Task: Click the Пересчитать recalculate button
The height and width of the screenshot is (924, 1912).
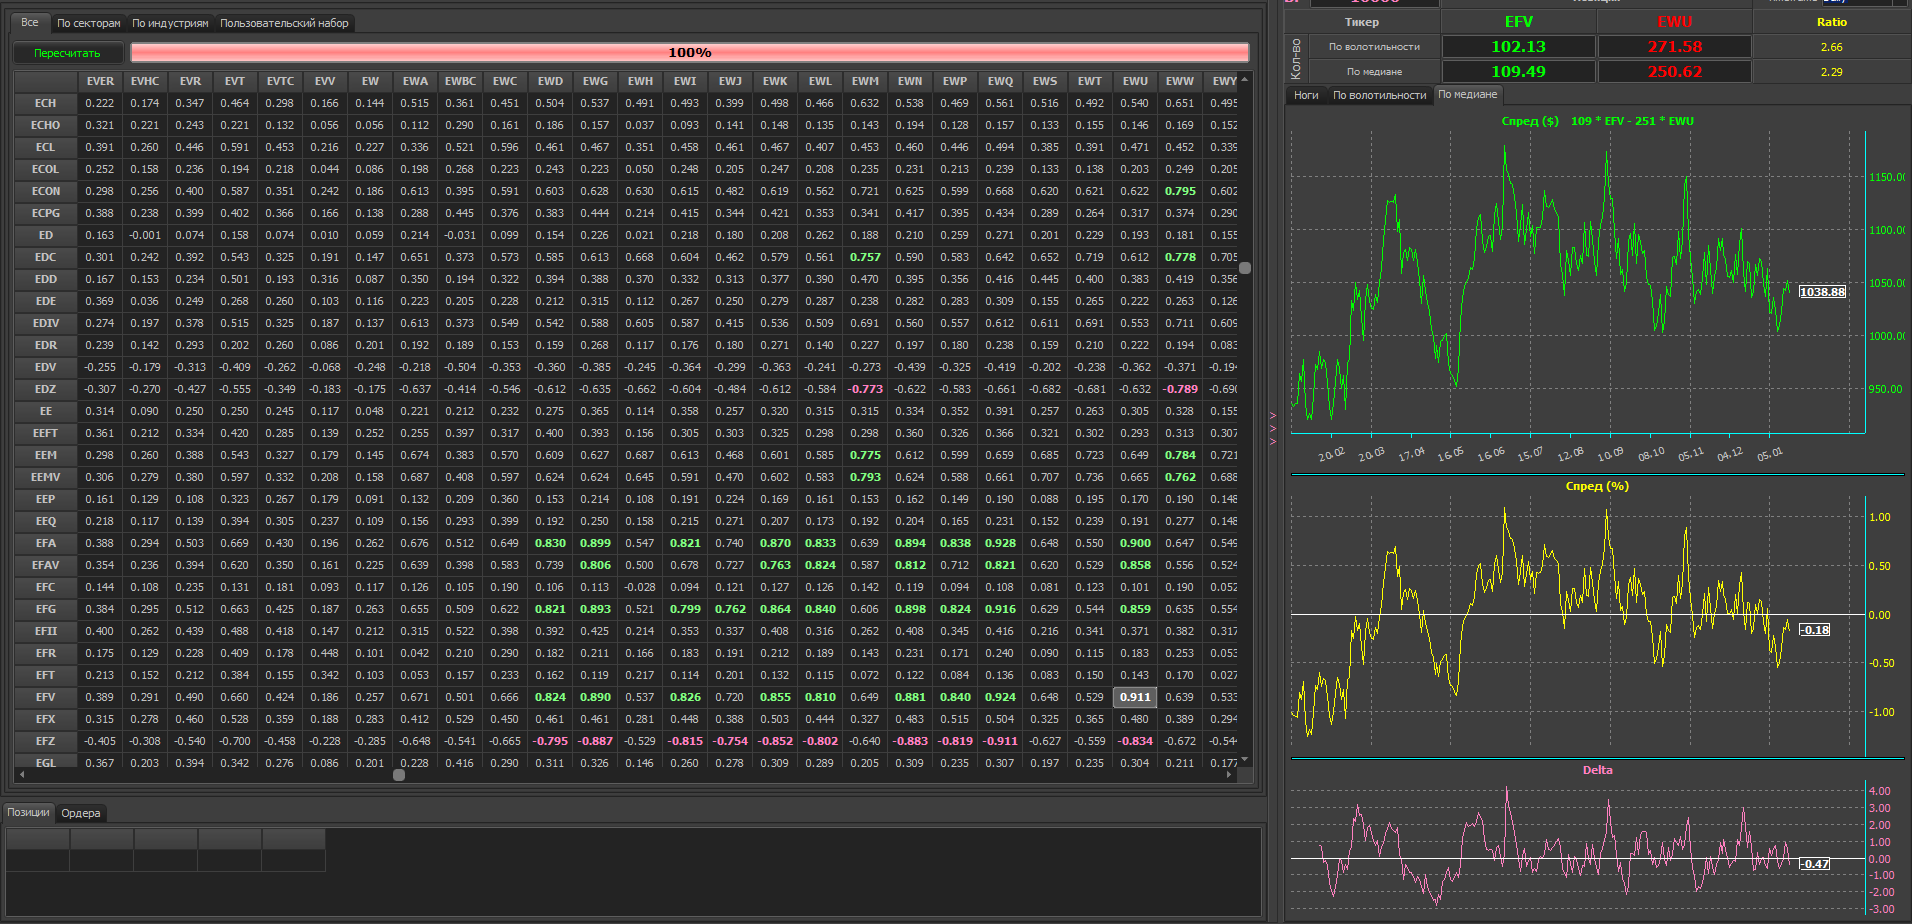Action: (x=68, y=53)
